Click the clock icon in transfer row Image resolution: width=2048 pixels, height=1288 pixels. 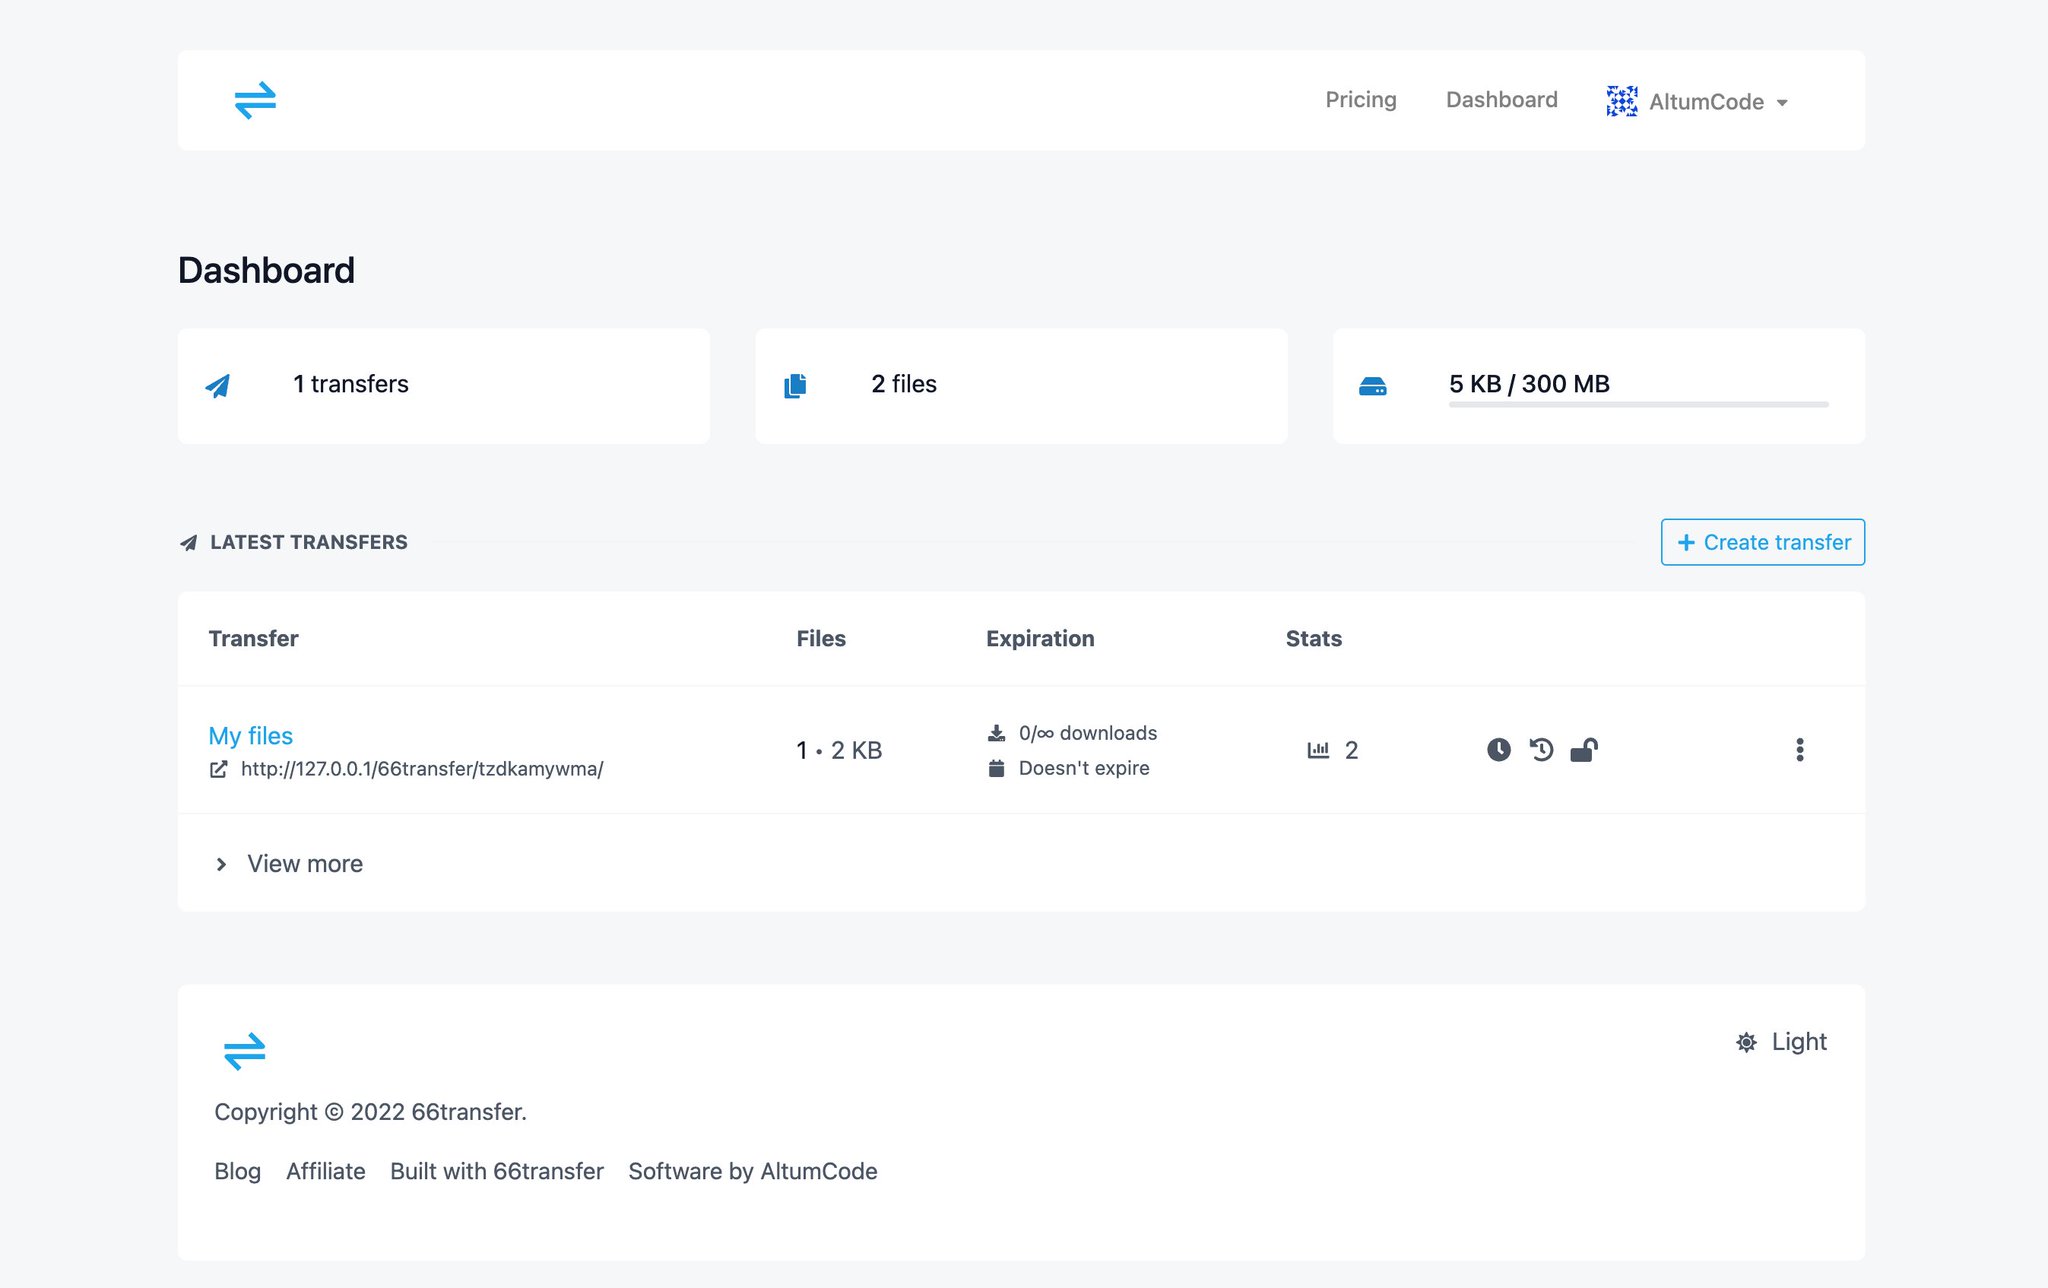click(x=1498, y=750)
